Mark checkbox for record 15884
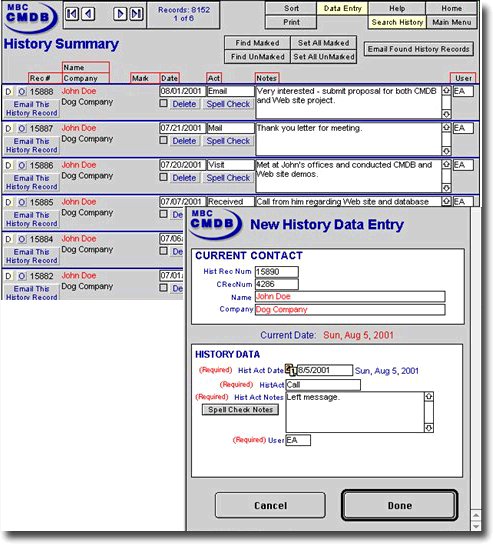Image resolution: width=493 pixels, height=544 pixels. pyautogui.click(x=163, y=251)
